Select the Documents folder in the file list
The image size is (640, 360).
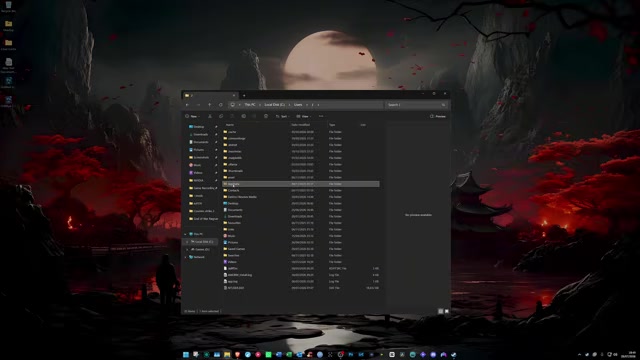301,210
